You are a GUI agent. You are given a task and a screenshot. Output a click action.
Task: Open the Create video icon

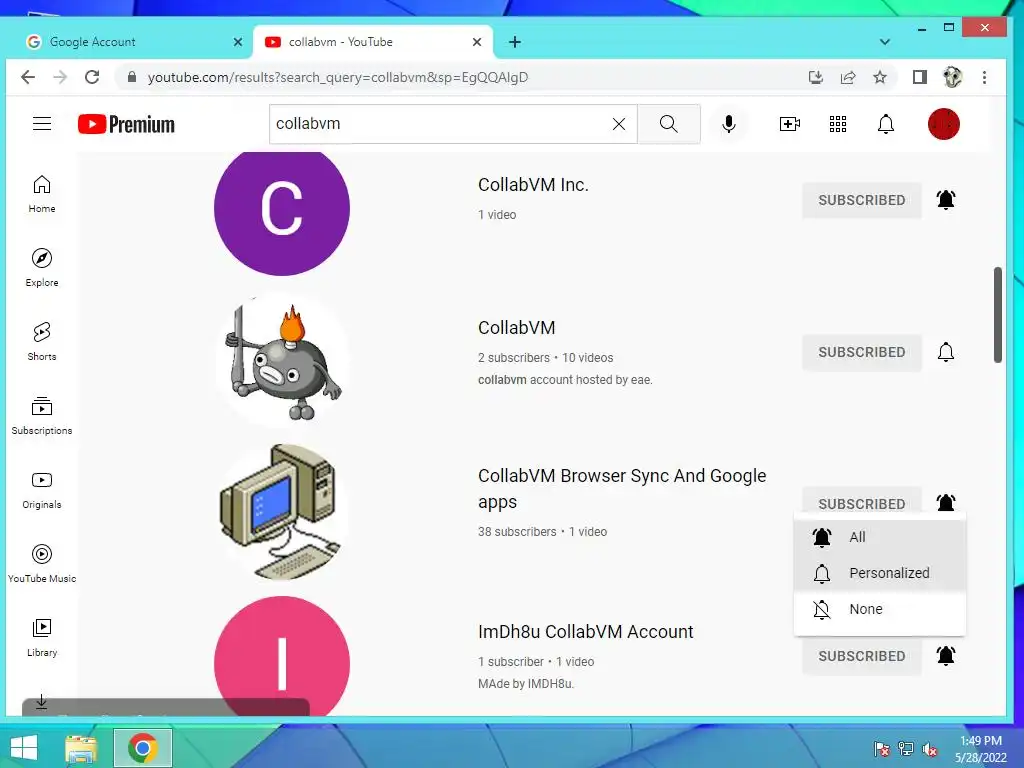point(790,124)
